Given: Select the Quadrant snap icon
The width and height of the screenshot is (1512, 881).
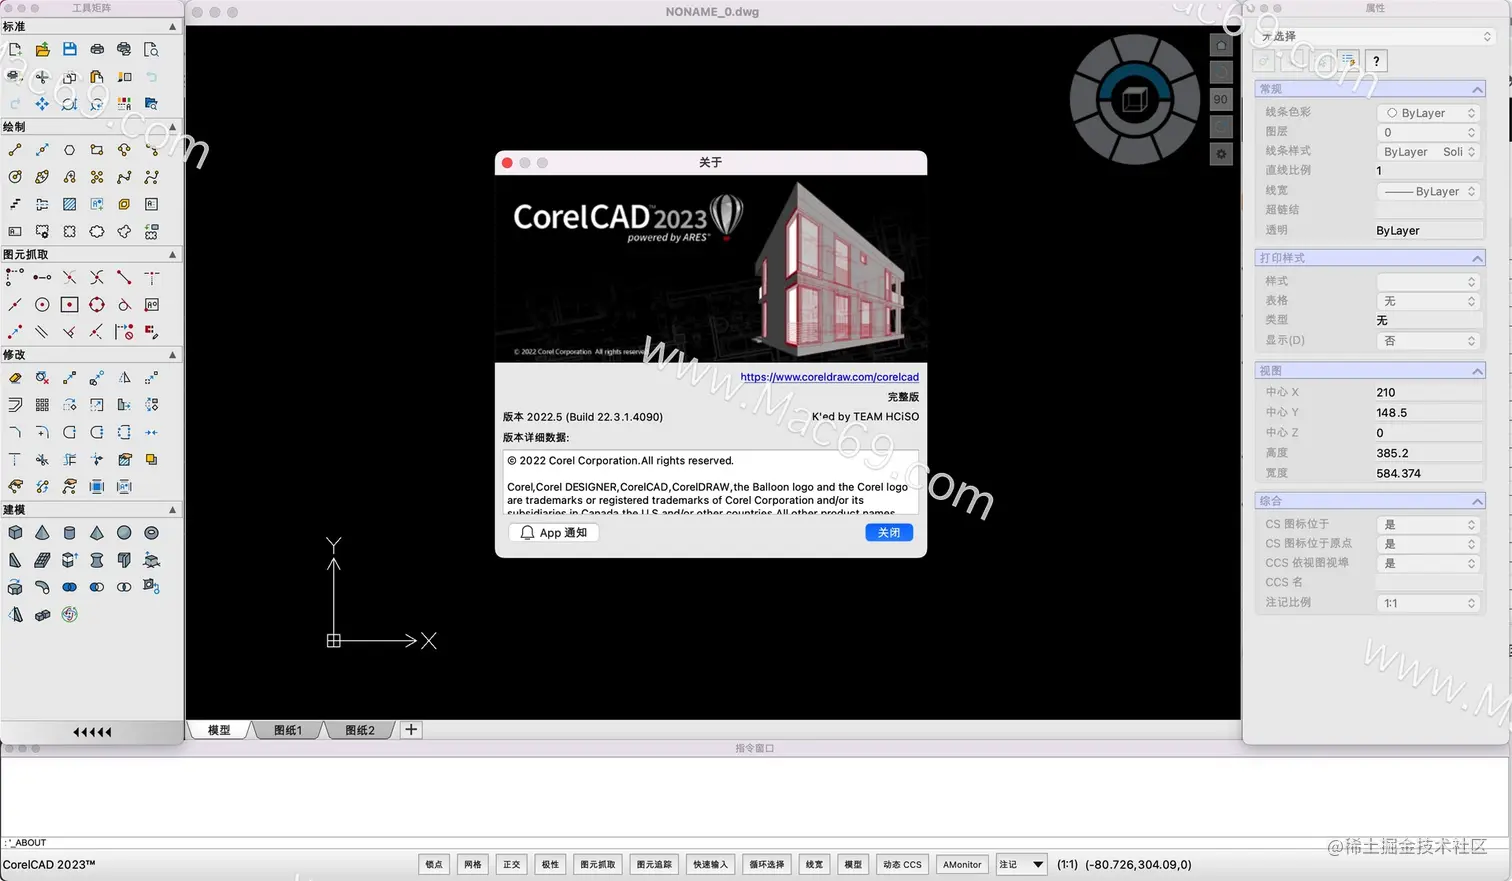Looking at the screenshot, I should [97, 305].
